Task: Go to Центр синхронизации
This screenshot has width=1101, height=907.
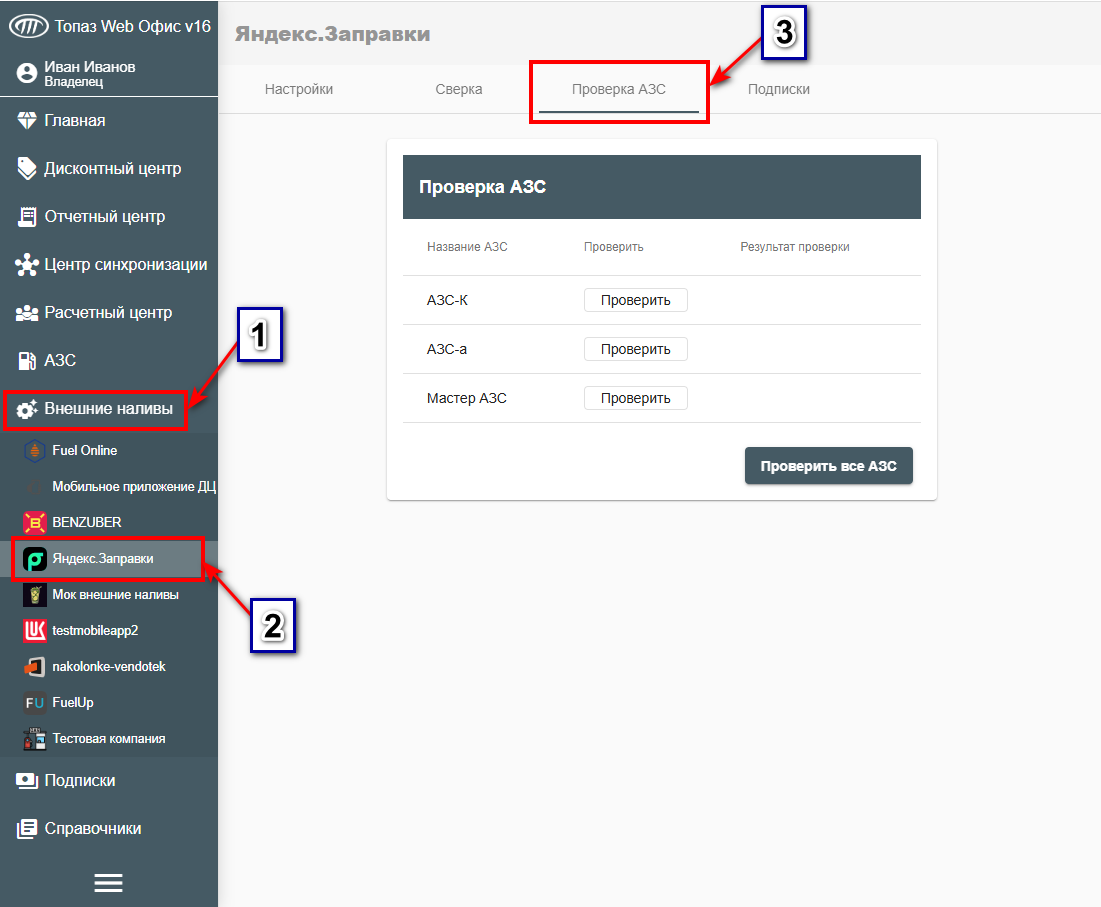Action: click(109, 265)
